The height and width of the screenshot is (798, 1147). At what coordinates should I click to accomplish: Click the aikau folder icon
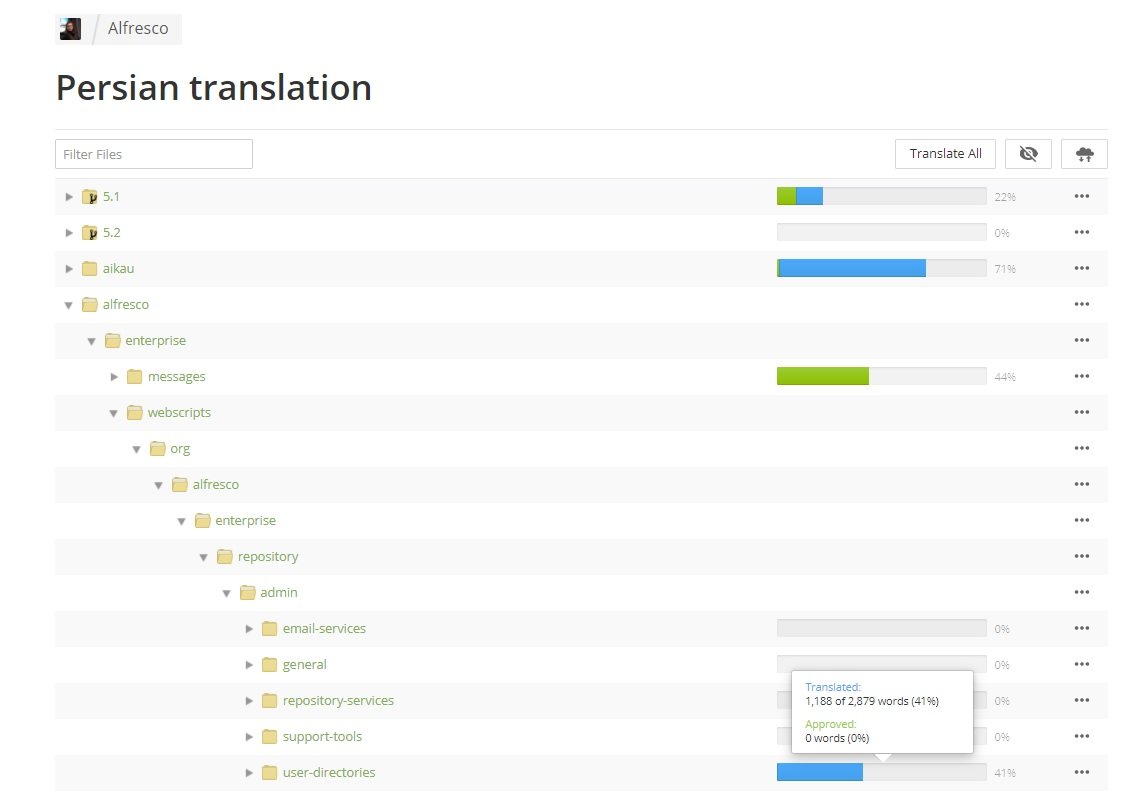[90, 268]
